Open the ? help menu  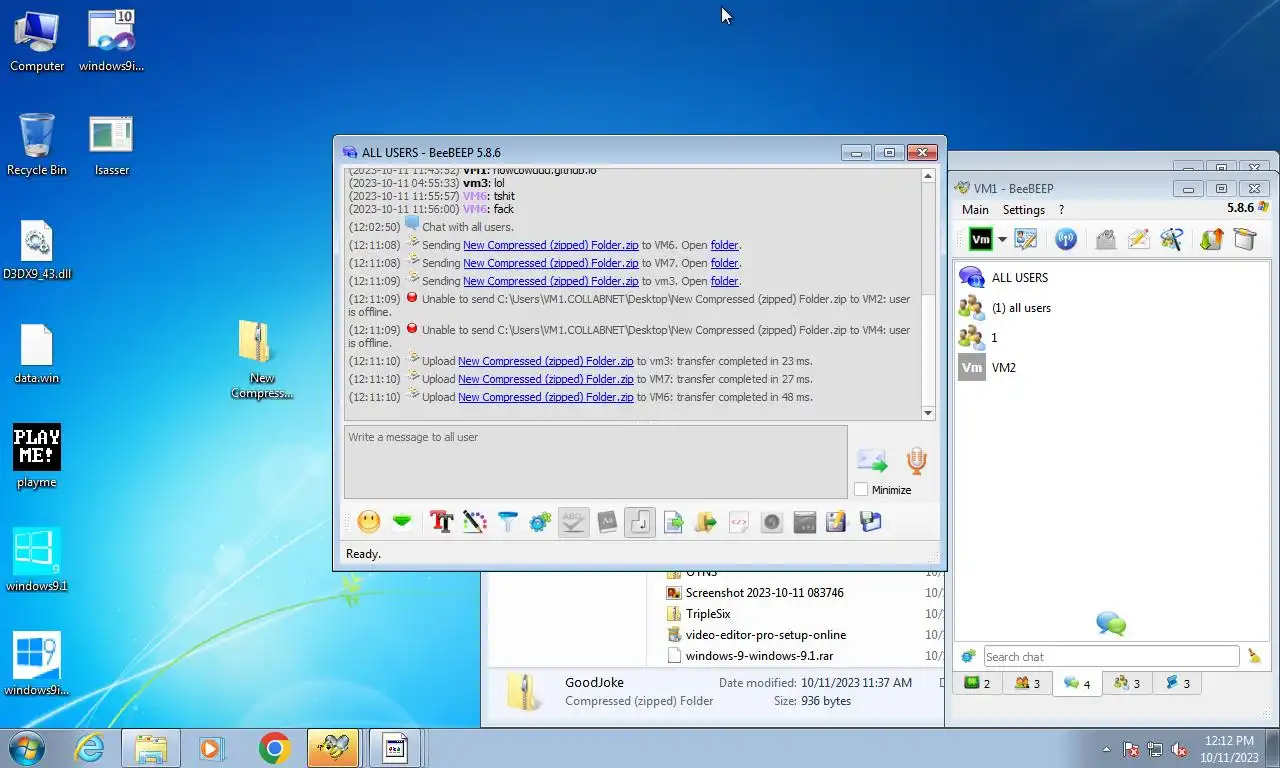click(x=1061, y=210)
